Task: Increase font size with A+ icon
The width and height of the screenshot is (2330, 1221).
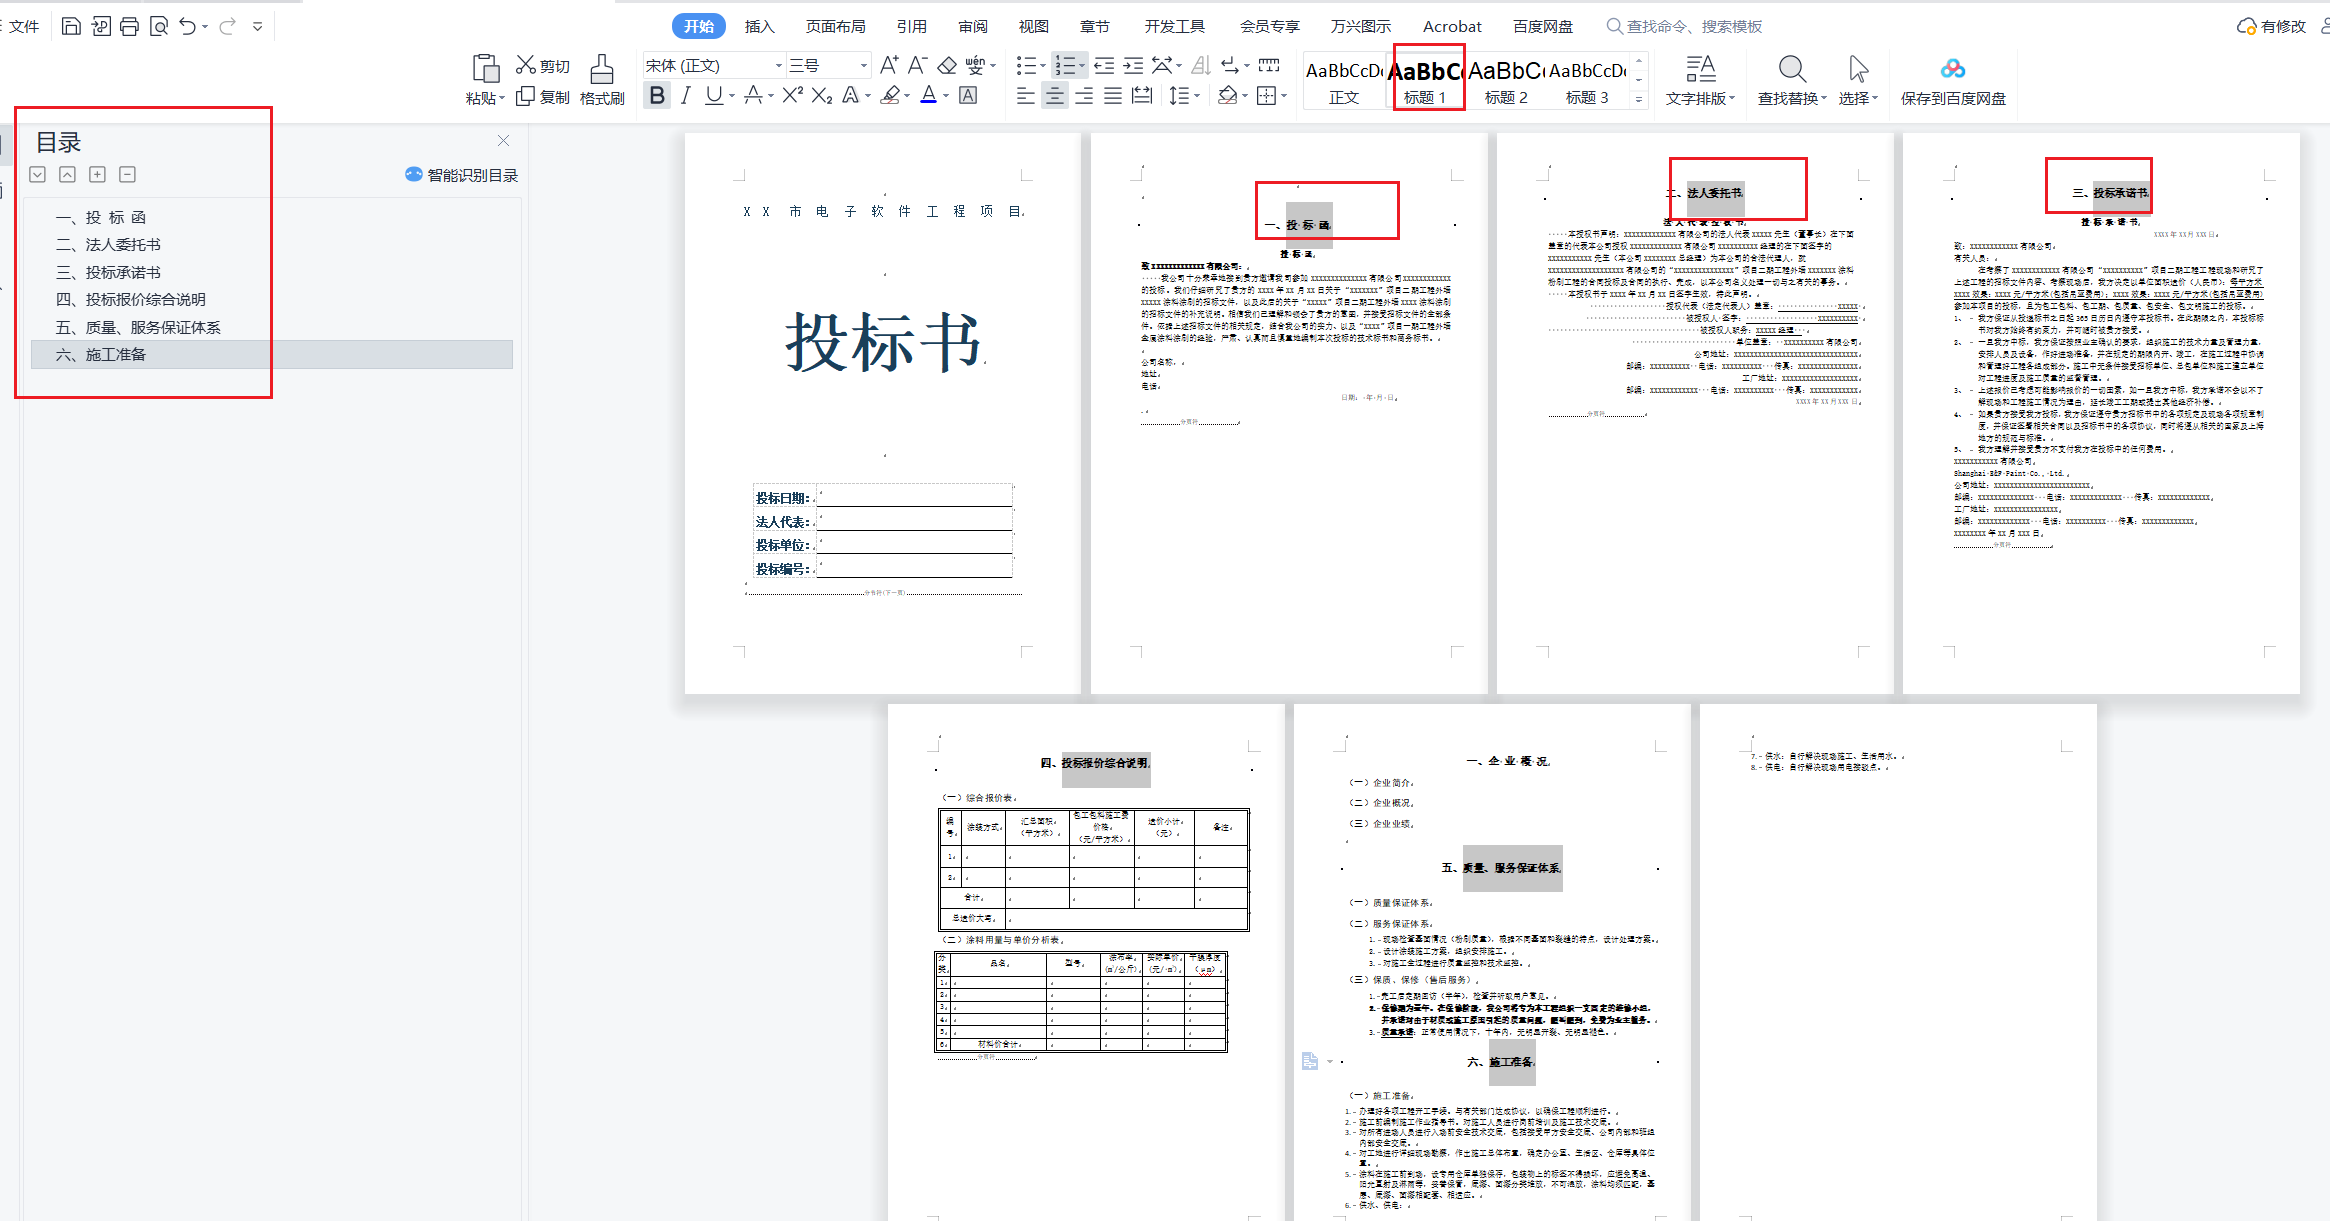Action: pyautogui.click(x=888, y=66)
